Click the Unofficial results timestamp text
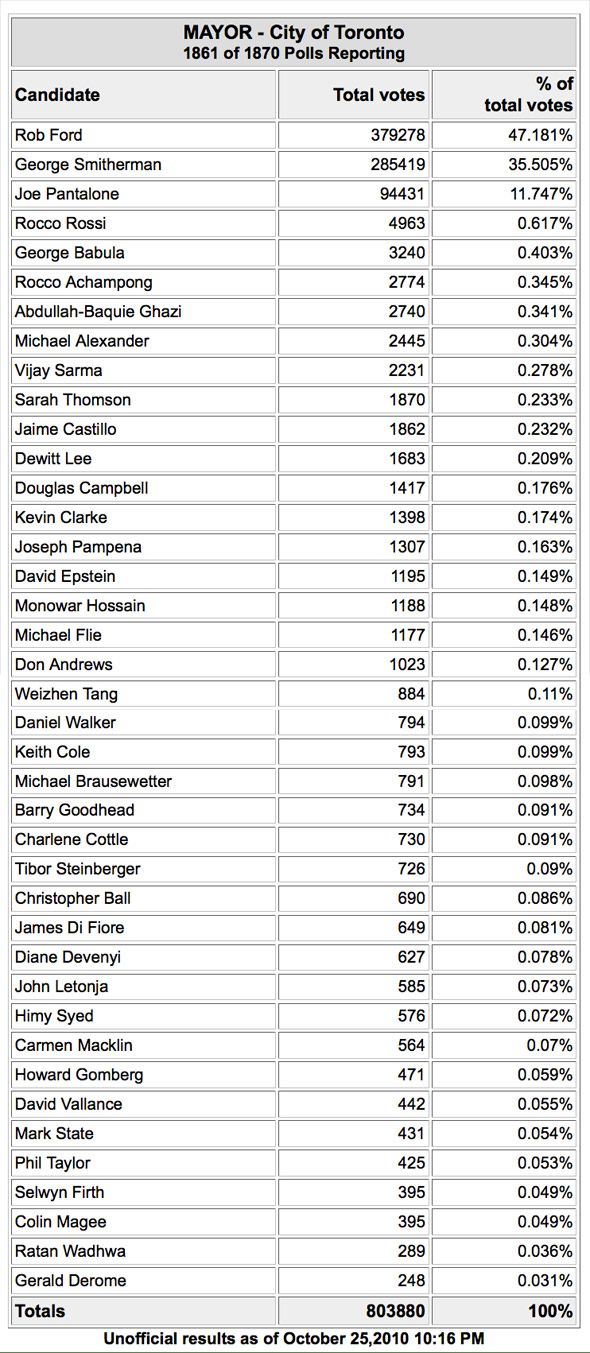The height and width of the screenshot is (1353, 590). (294, 1338)
